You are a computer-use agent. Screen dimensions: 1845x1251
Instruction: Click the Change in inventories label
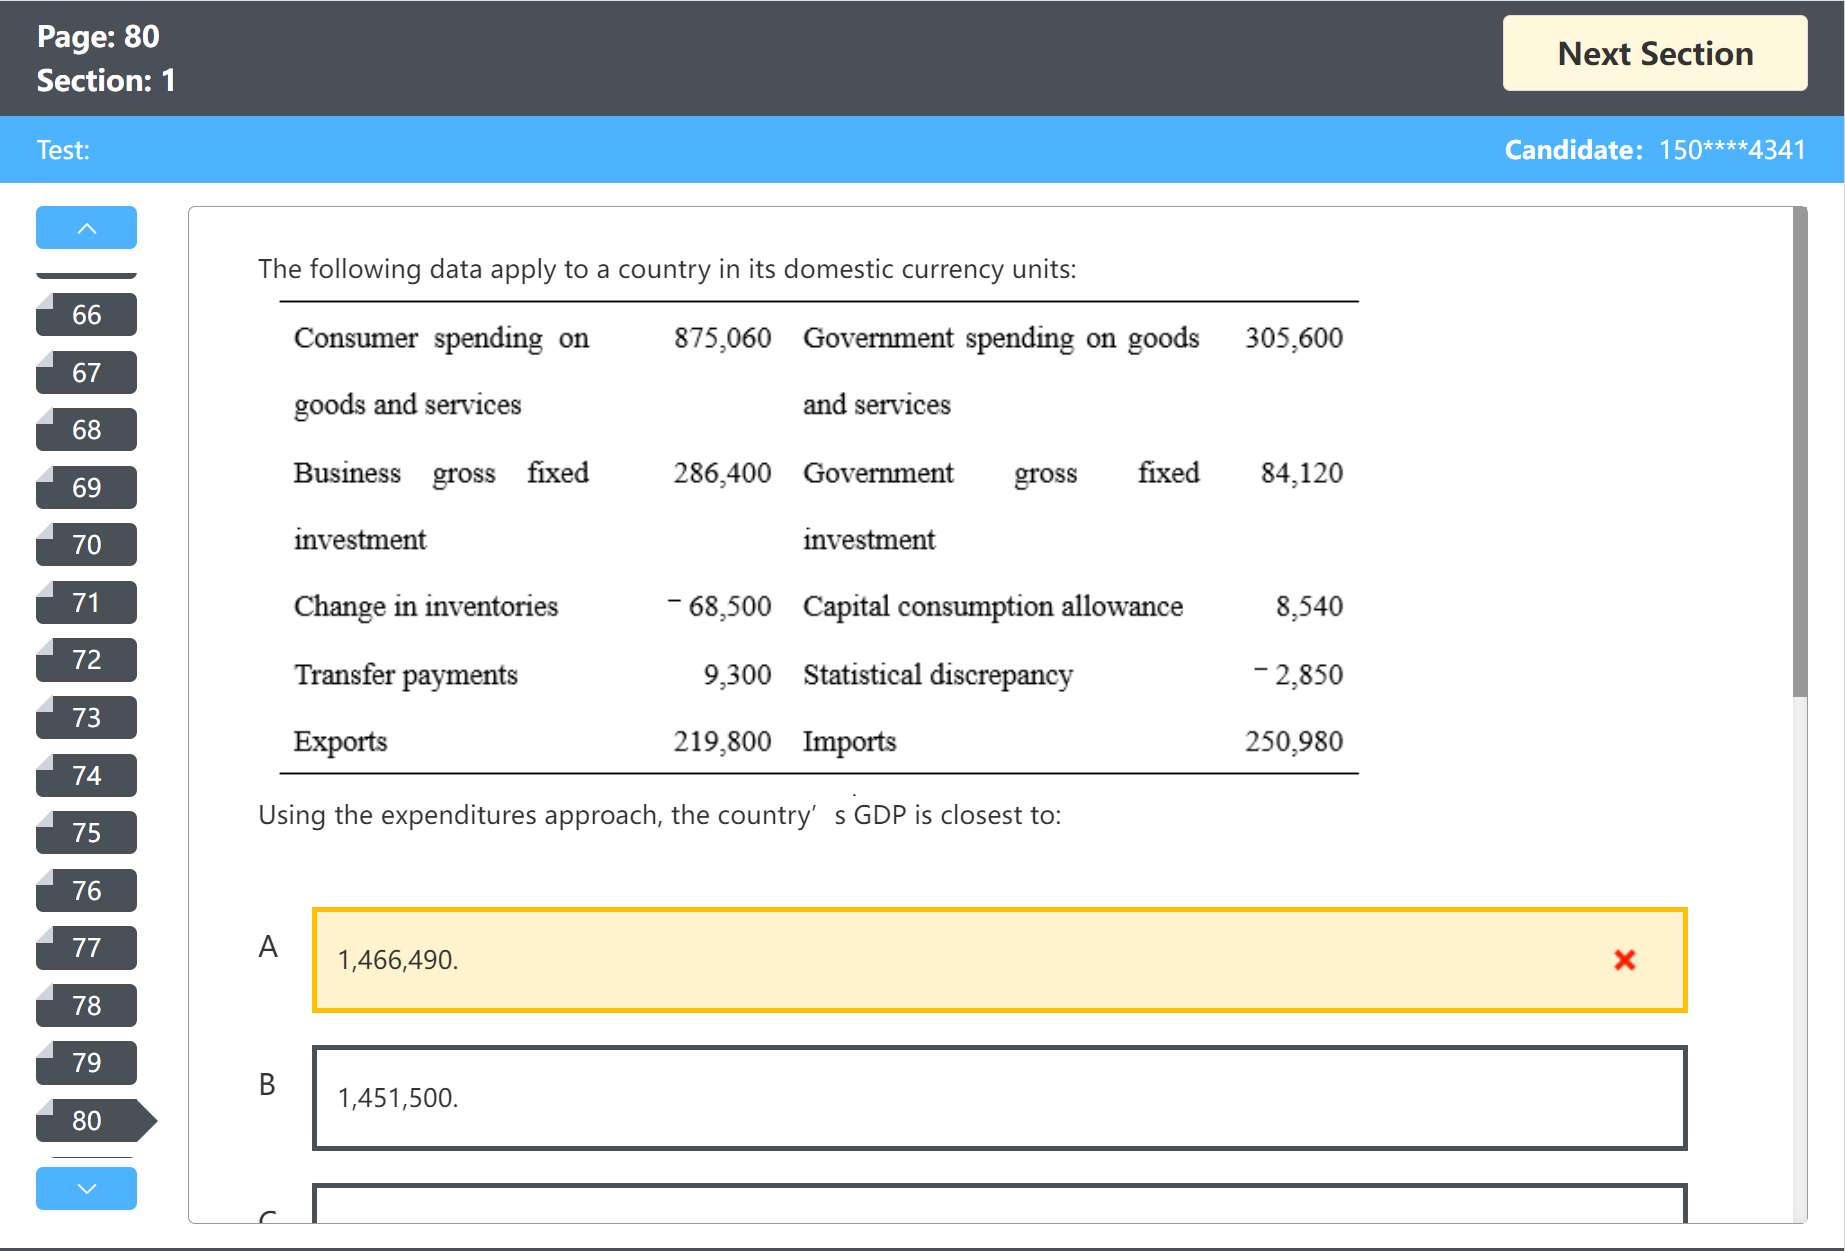[426, 607]
